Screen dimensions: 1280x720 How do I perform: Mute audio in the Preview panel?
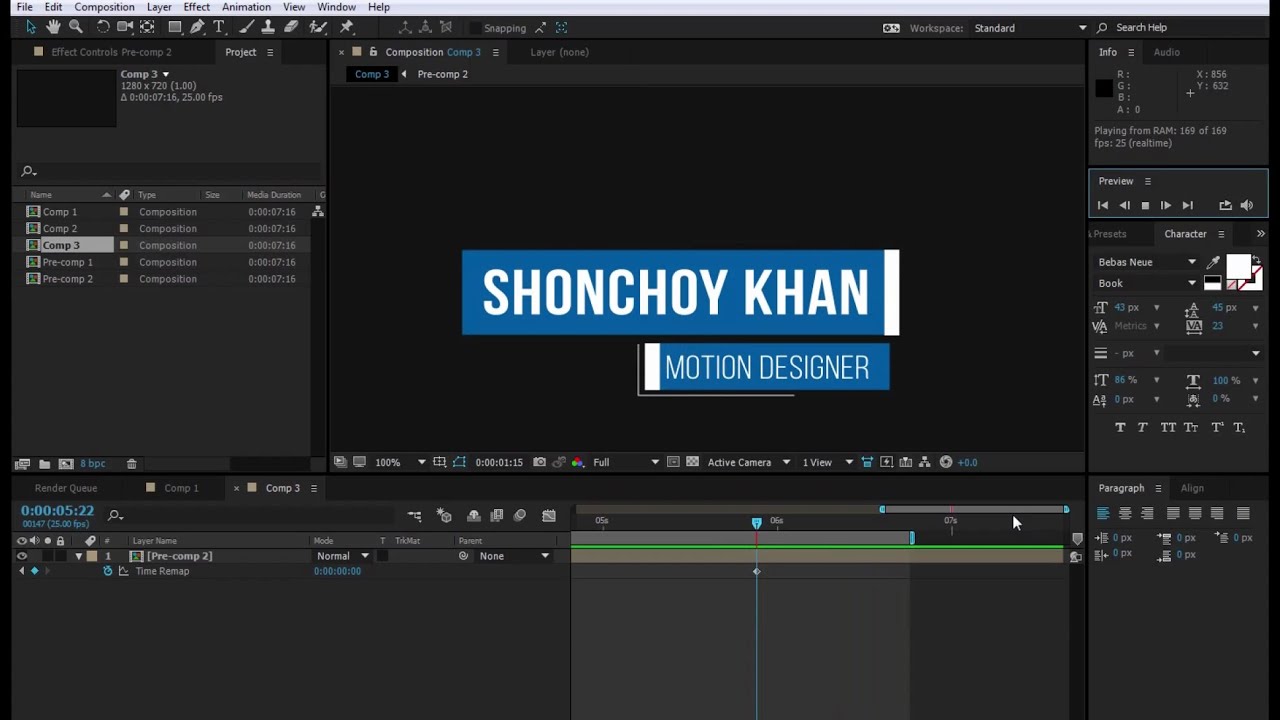tap(1247, 205)
